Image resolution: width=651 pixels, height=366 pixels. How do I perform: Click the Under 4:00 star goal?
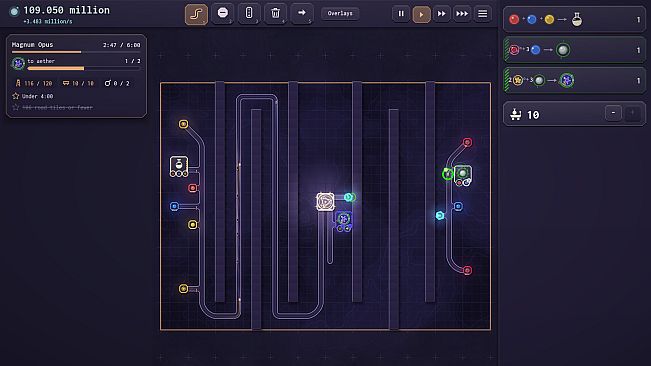pyautogui.click(x=33, y=96)
